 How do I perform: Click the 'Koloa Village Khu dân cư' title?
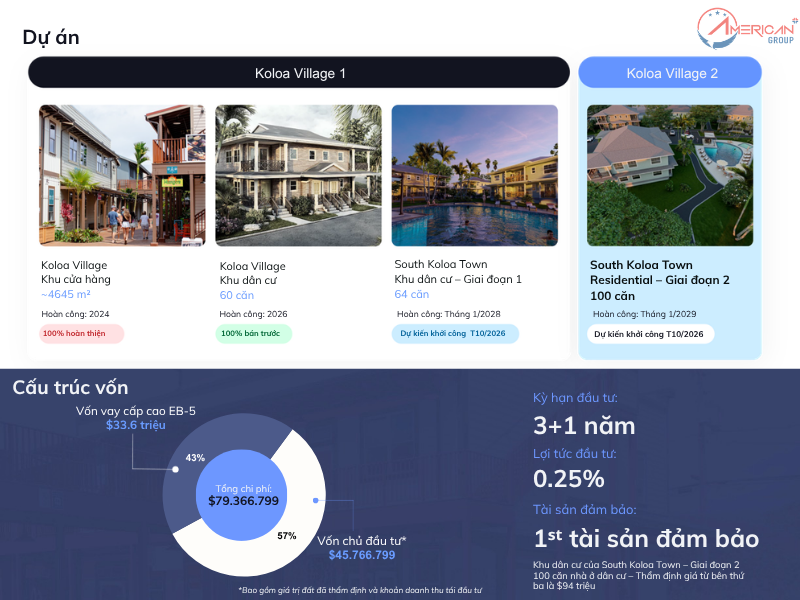(253, 273)
